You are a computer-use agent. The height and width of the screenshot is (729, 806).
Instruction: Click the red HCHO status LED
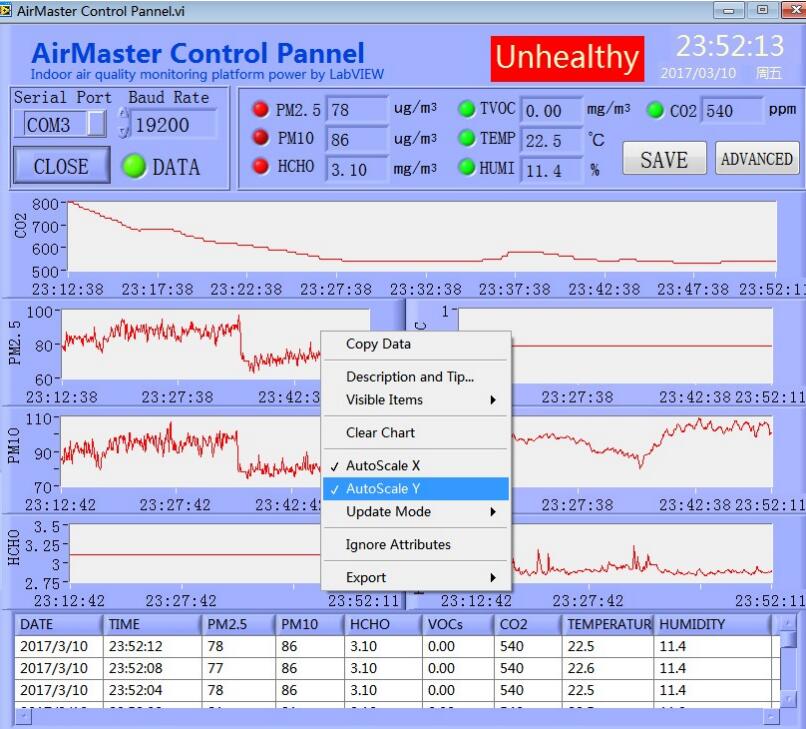[261, 166]
